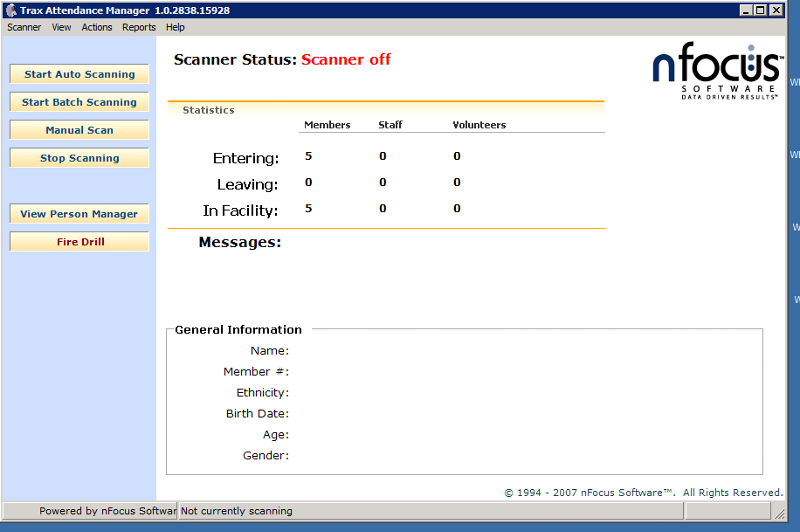Click the 'Volunteers' column header
This screenshot has width=800, height=532.
pos(479,125)
